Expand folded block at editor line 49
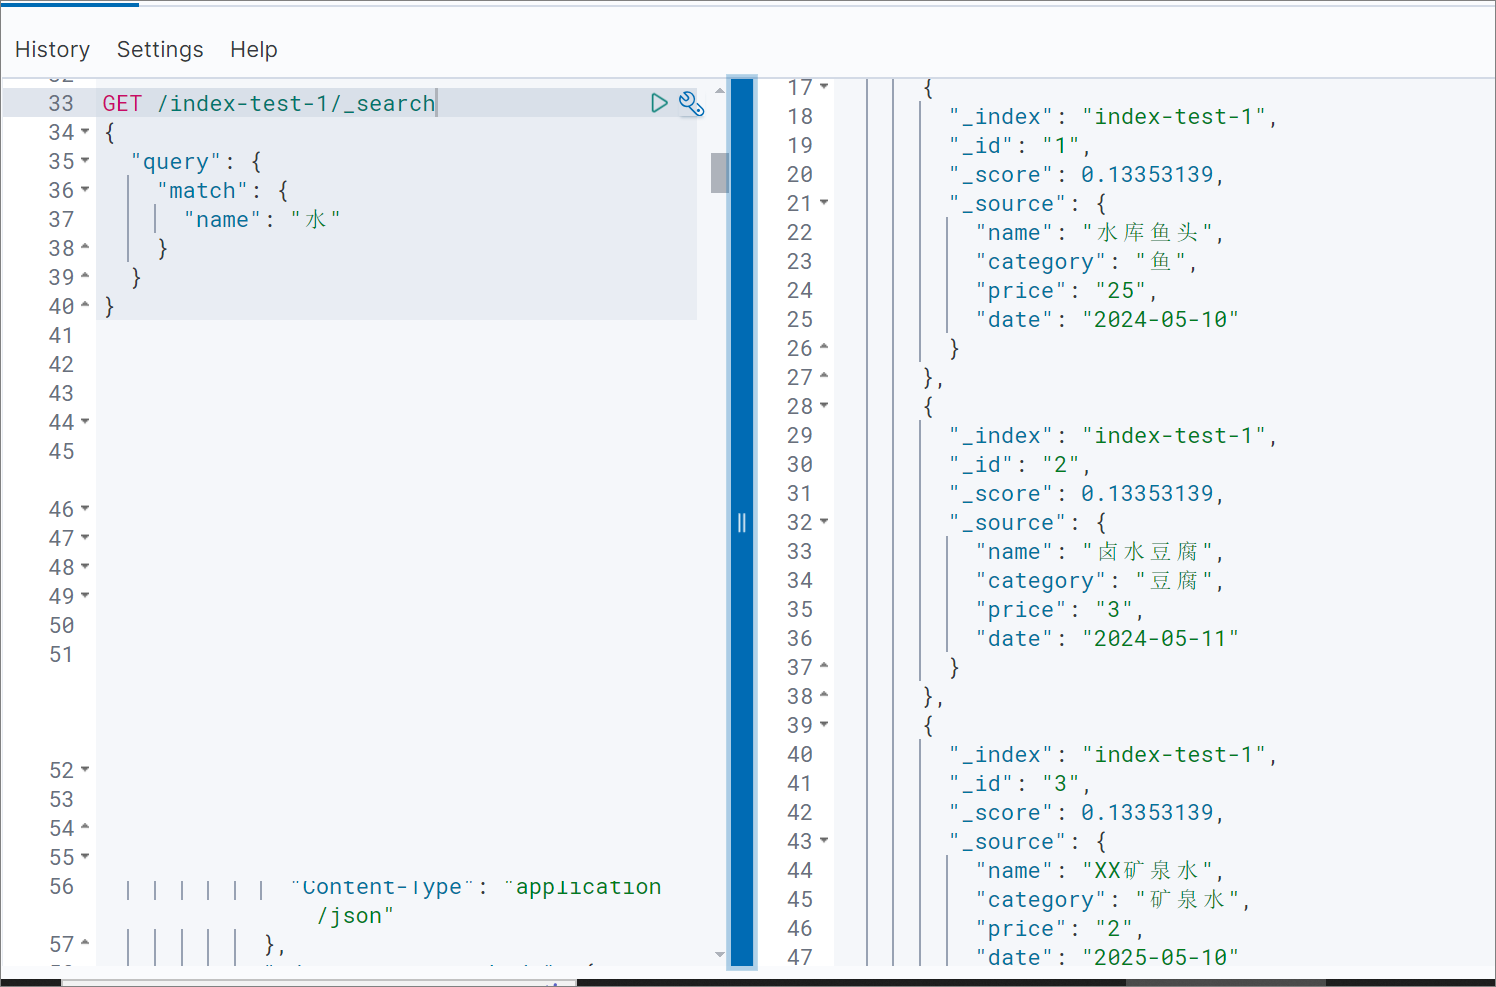Viewport: 1496px width, 987px height. [85, 596]
